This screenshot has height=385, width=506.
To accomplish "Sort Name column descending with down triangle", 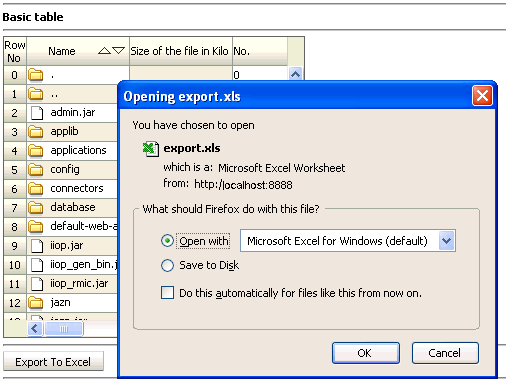I will 118,51.
